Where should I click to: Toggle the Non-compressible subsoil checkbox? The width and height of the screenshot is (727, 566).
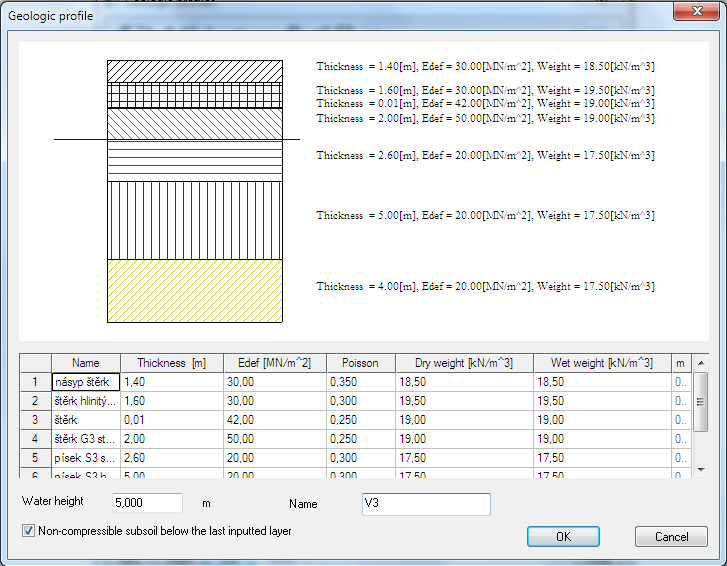(28, 531)
